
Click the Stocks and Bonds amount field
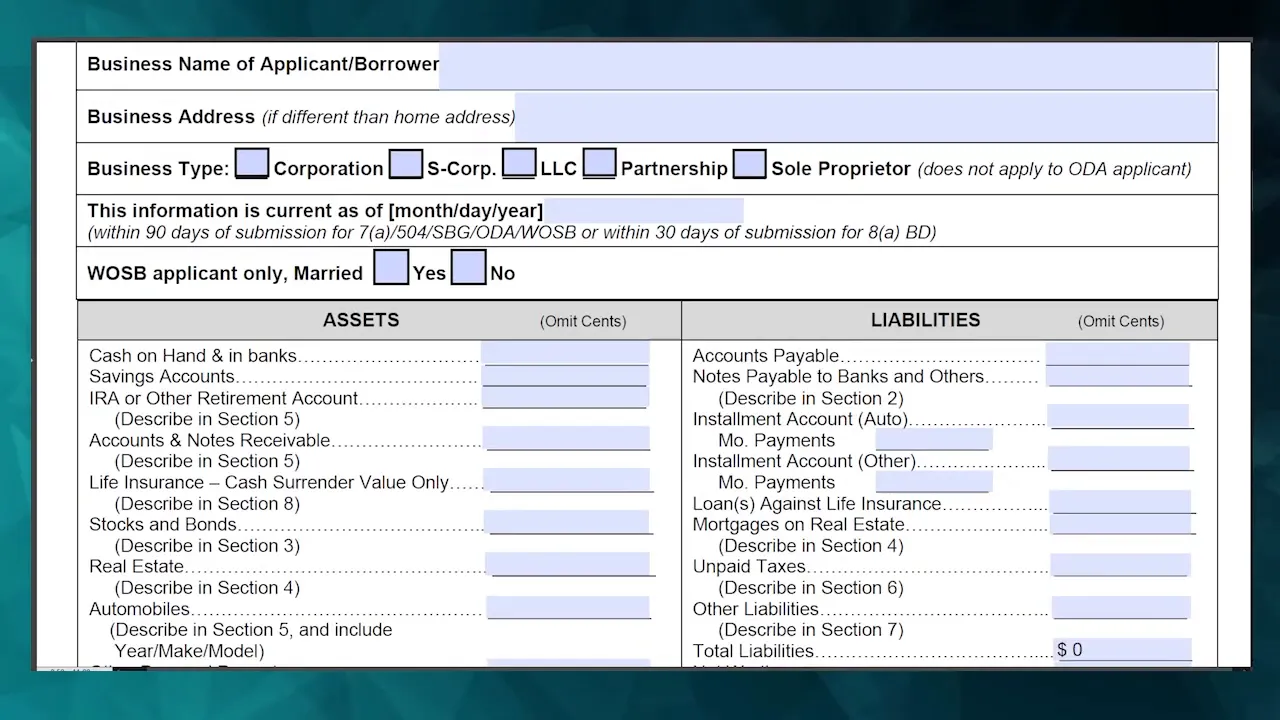(565, 522)
